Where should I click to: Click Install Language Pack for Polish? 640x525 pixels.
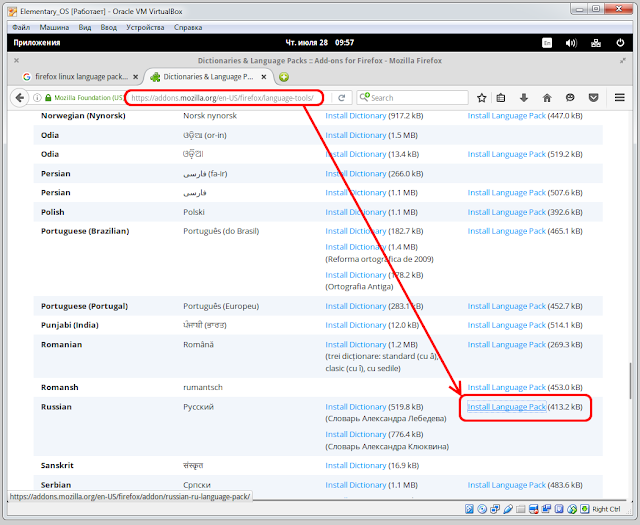pyautogui.click(x=507, y=212)
